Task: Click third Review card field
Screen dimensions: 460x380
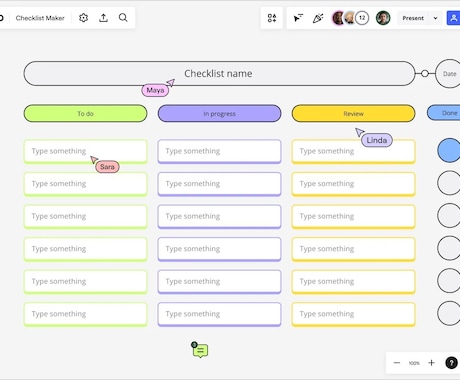Action: point(353,216)
